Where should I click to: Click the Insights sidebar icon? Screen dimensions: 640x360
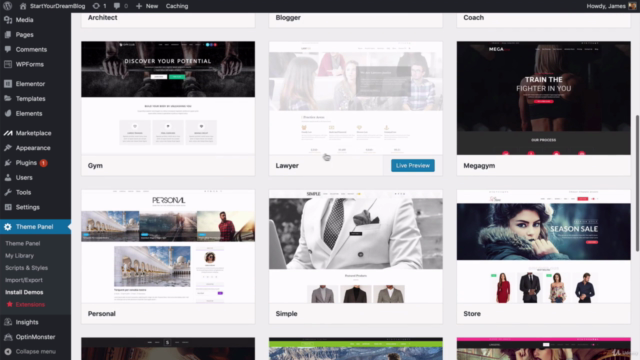8,322
